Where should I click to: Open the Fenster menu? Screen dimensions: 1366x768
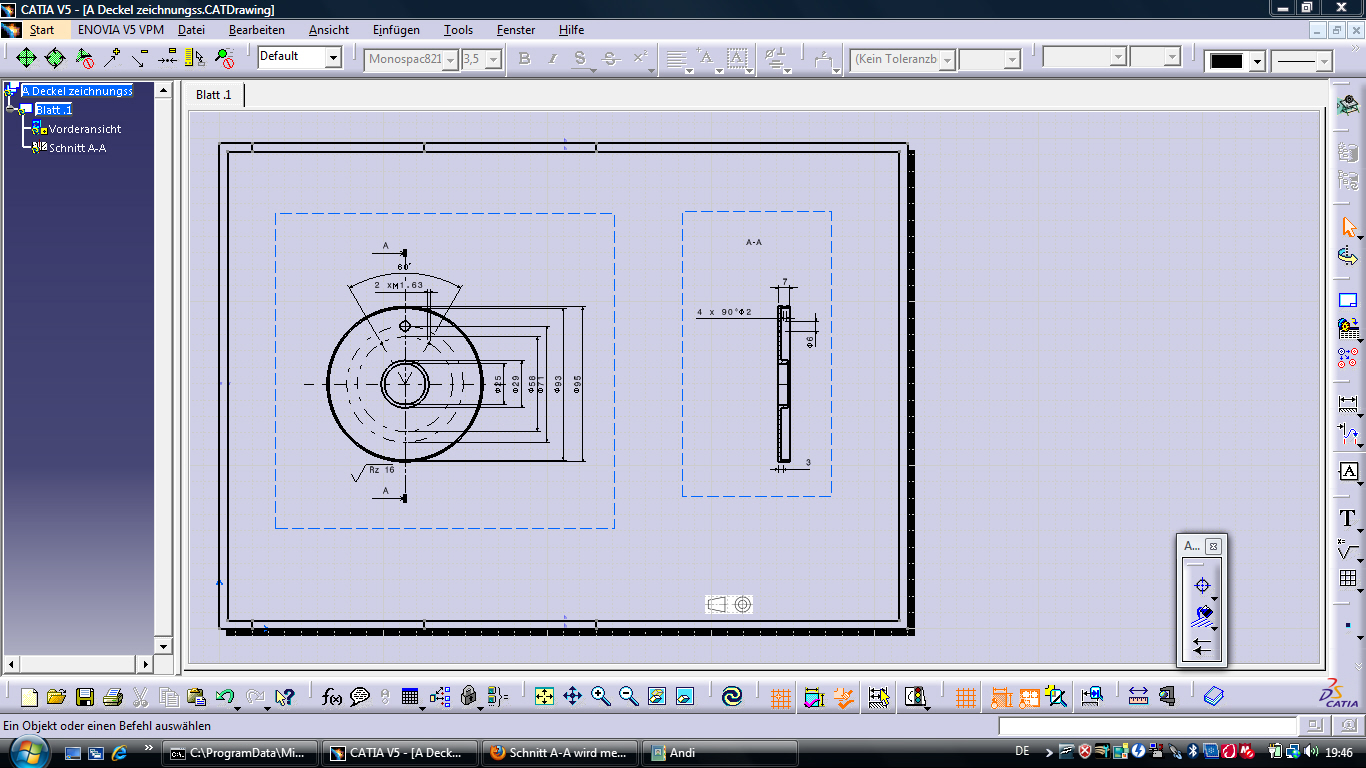click(x=516, y=30)
